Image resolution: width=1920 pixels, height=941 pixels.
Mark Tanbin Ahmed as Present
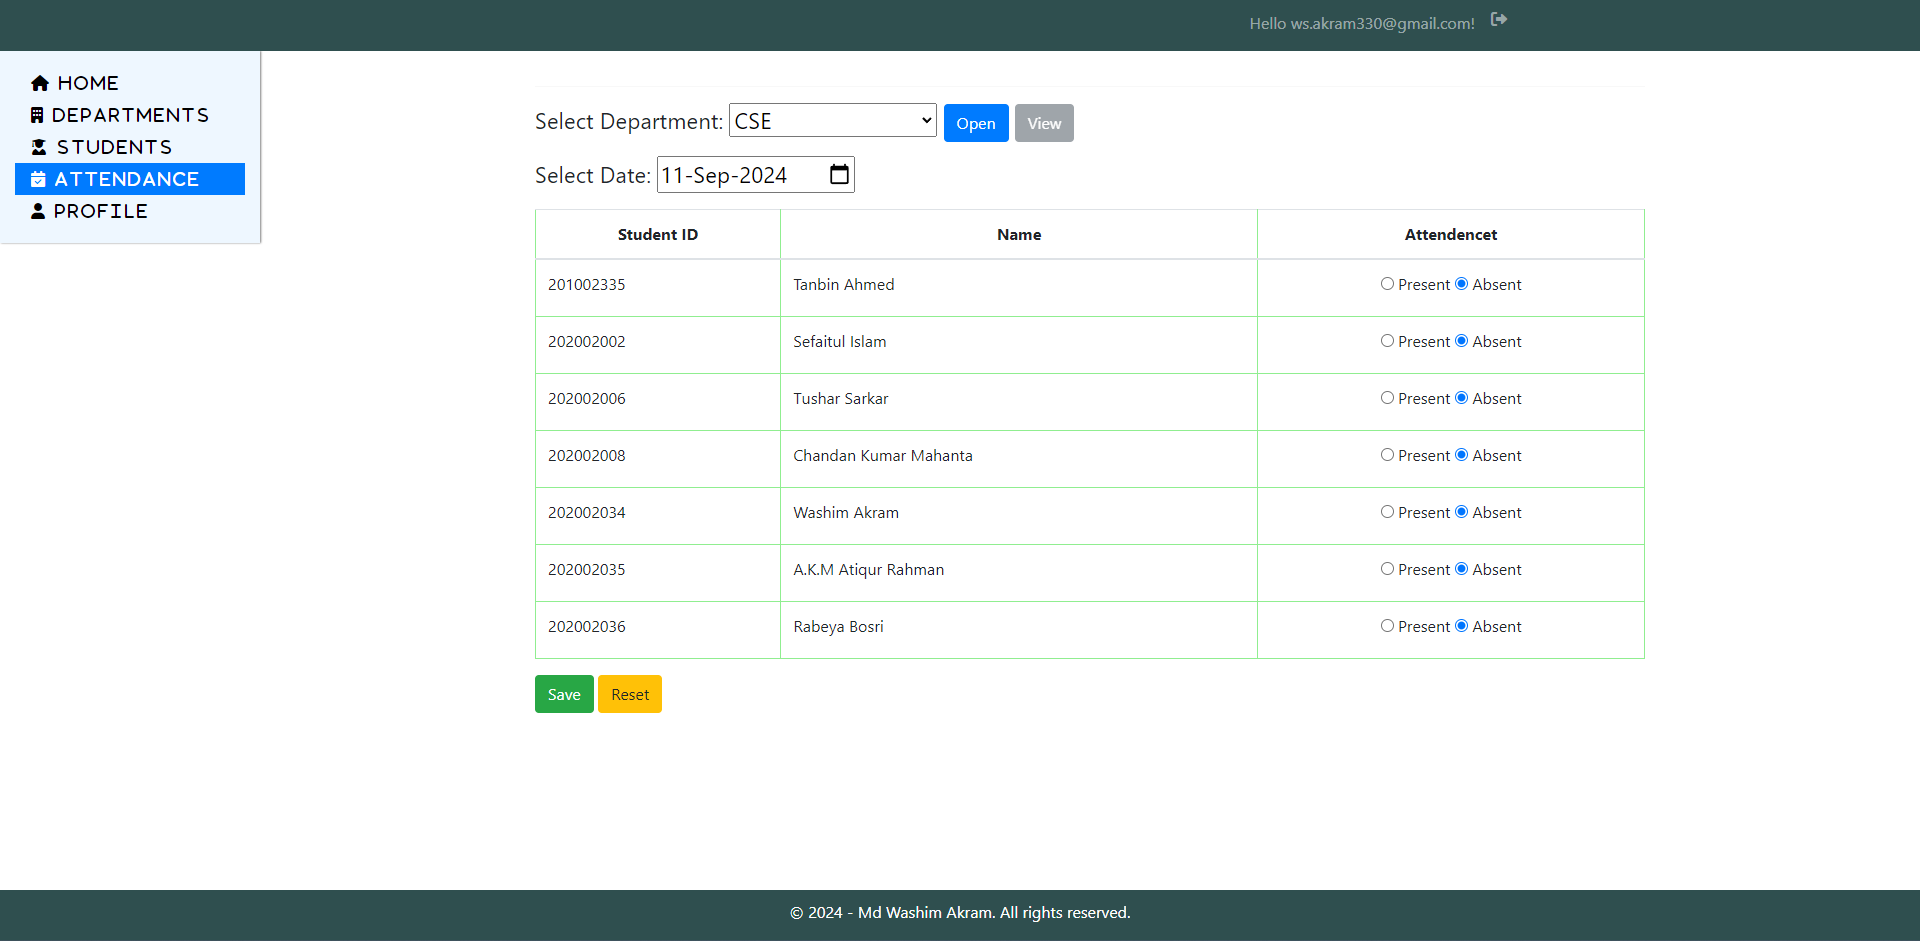tap(1387, 284)
